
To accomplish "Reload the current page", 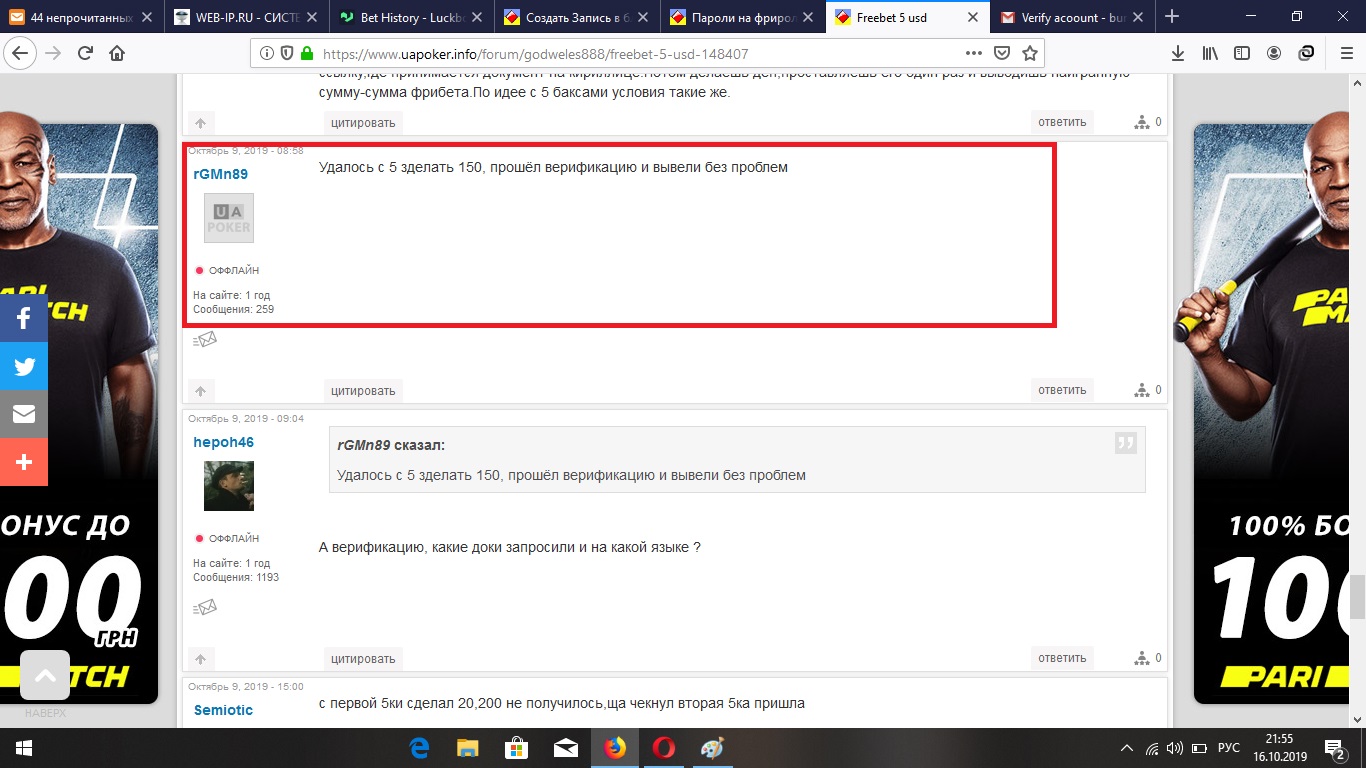I will (x=86, y=53).
